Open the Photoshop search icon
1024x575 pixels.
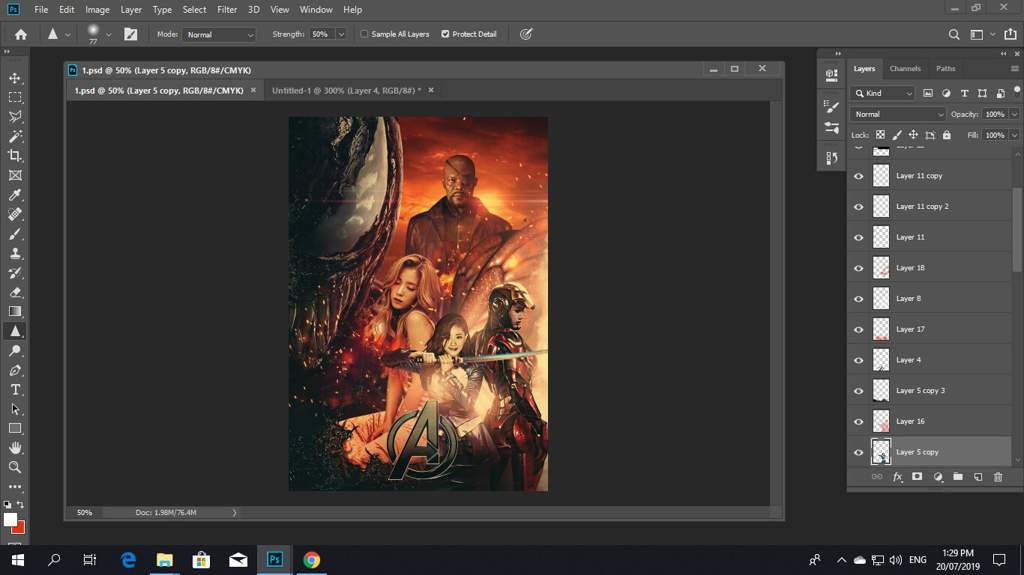coord(954,35)
